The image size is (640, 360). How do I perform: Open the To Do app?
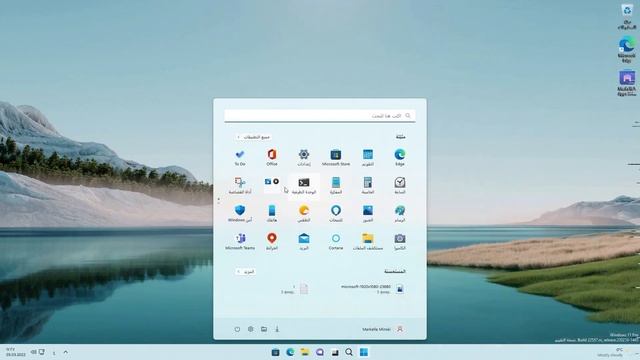click(240, 157)
